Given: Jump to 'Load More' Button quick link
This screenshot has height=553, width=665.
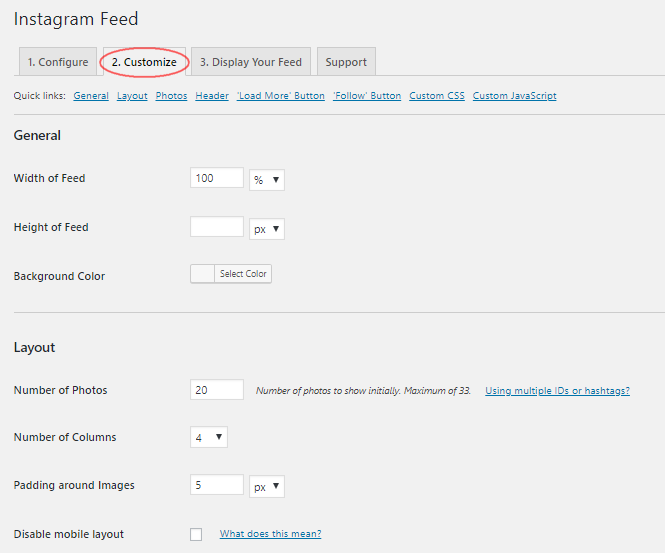Looking at the screenshot, I should [281, 96].
